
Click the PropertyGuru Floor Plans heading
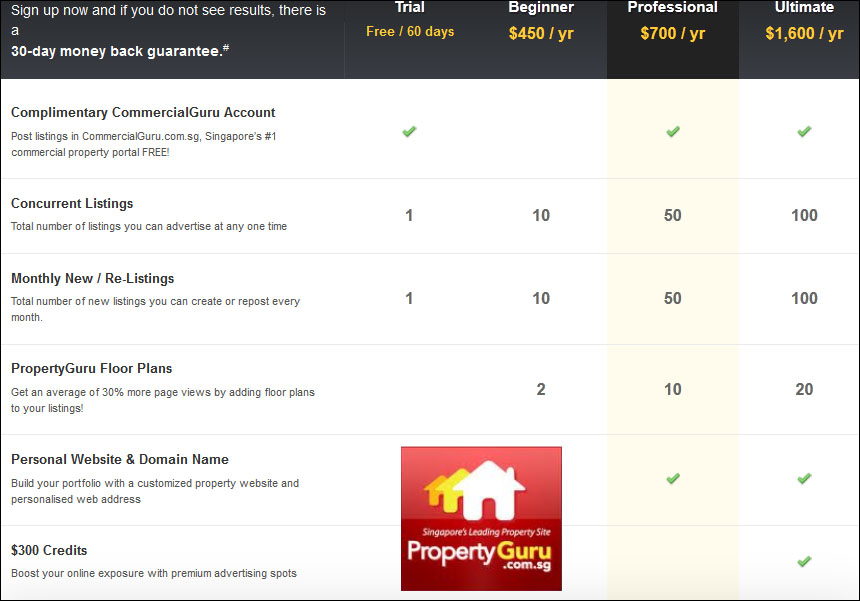[92, 368]
